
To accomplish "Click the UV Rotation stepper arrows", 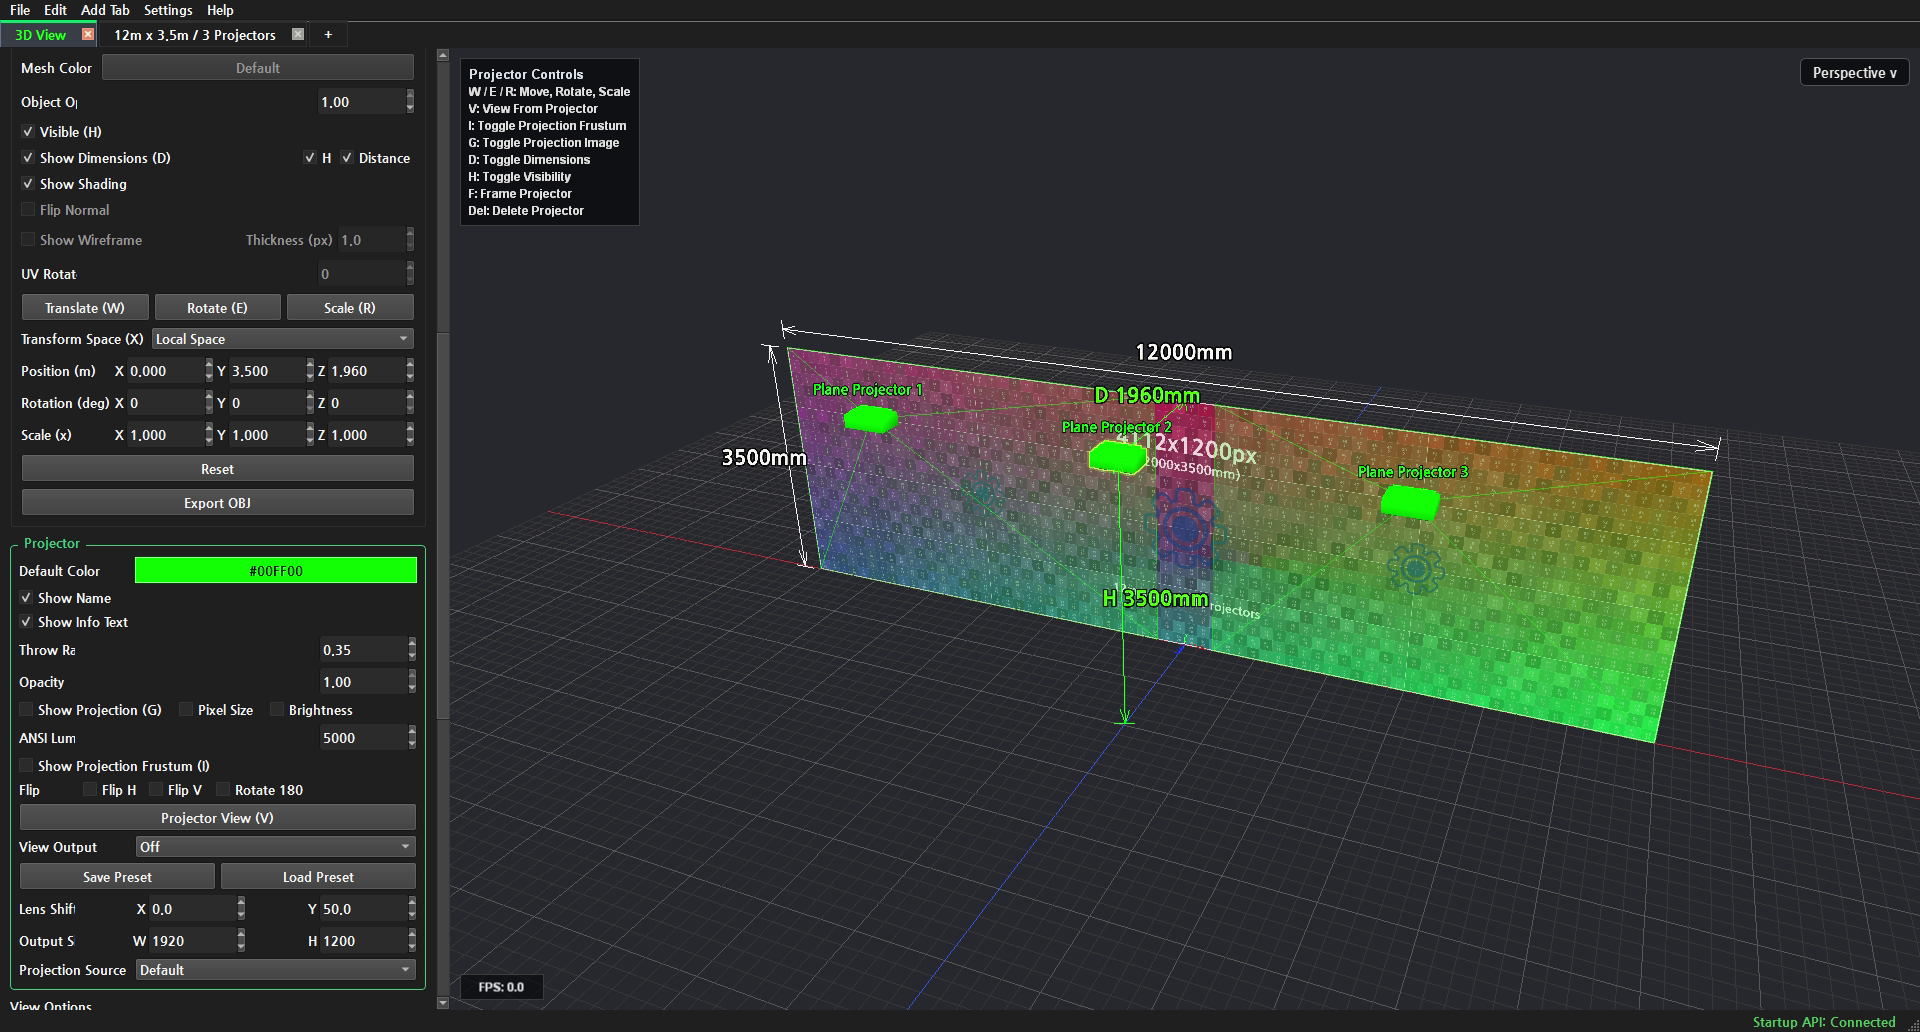I will click(410, 274).
